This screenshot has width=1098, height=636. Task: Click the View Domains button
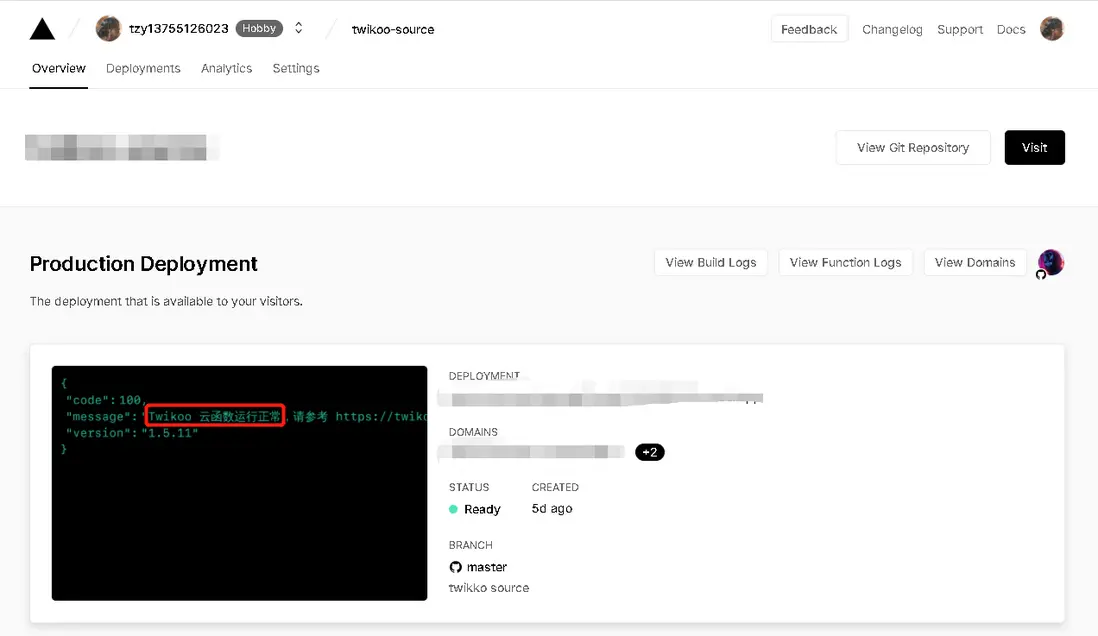point(975,262)
